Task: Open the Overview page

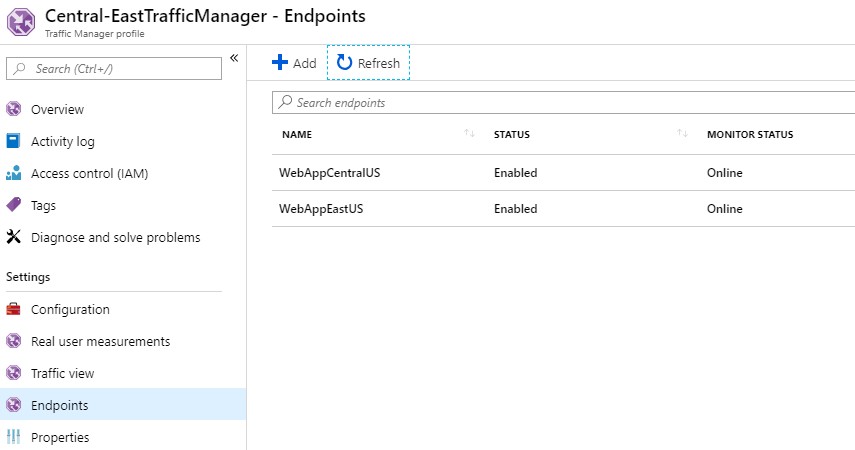Action: [x=57, y=110]
